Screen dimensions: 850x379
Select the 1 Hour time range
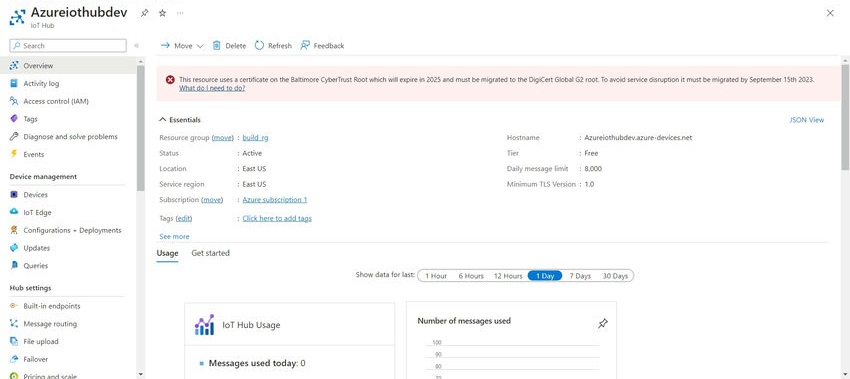point(436,276)
